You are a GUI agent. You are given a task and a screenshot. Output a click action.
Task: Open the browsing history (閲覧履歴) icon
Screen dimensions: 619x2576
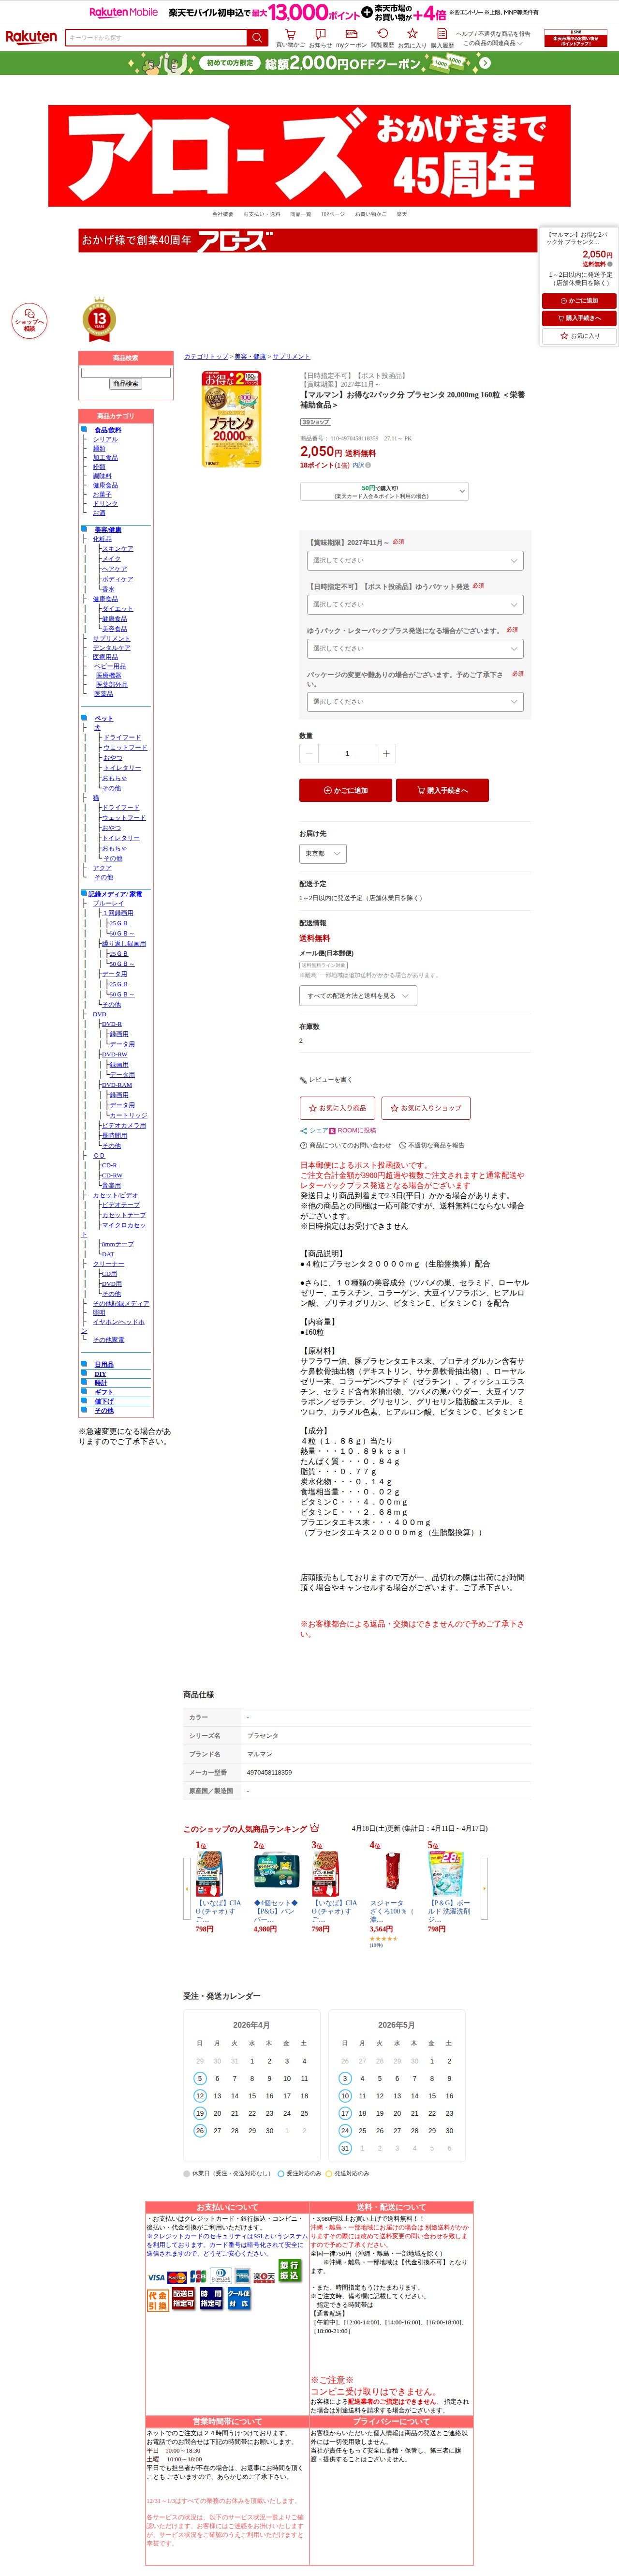[x=382, y=38]
